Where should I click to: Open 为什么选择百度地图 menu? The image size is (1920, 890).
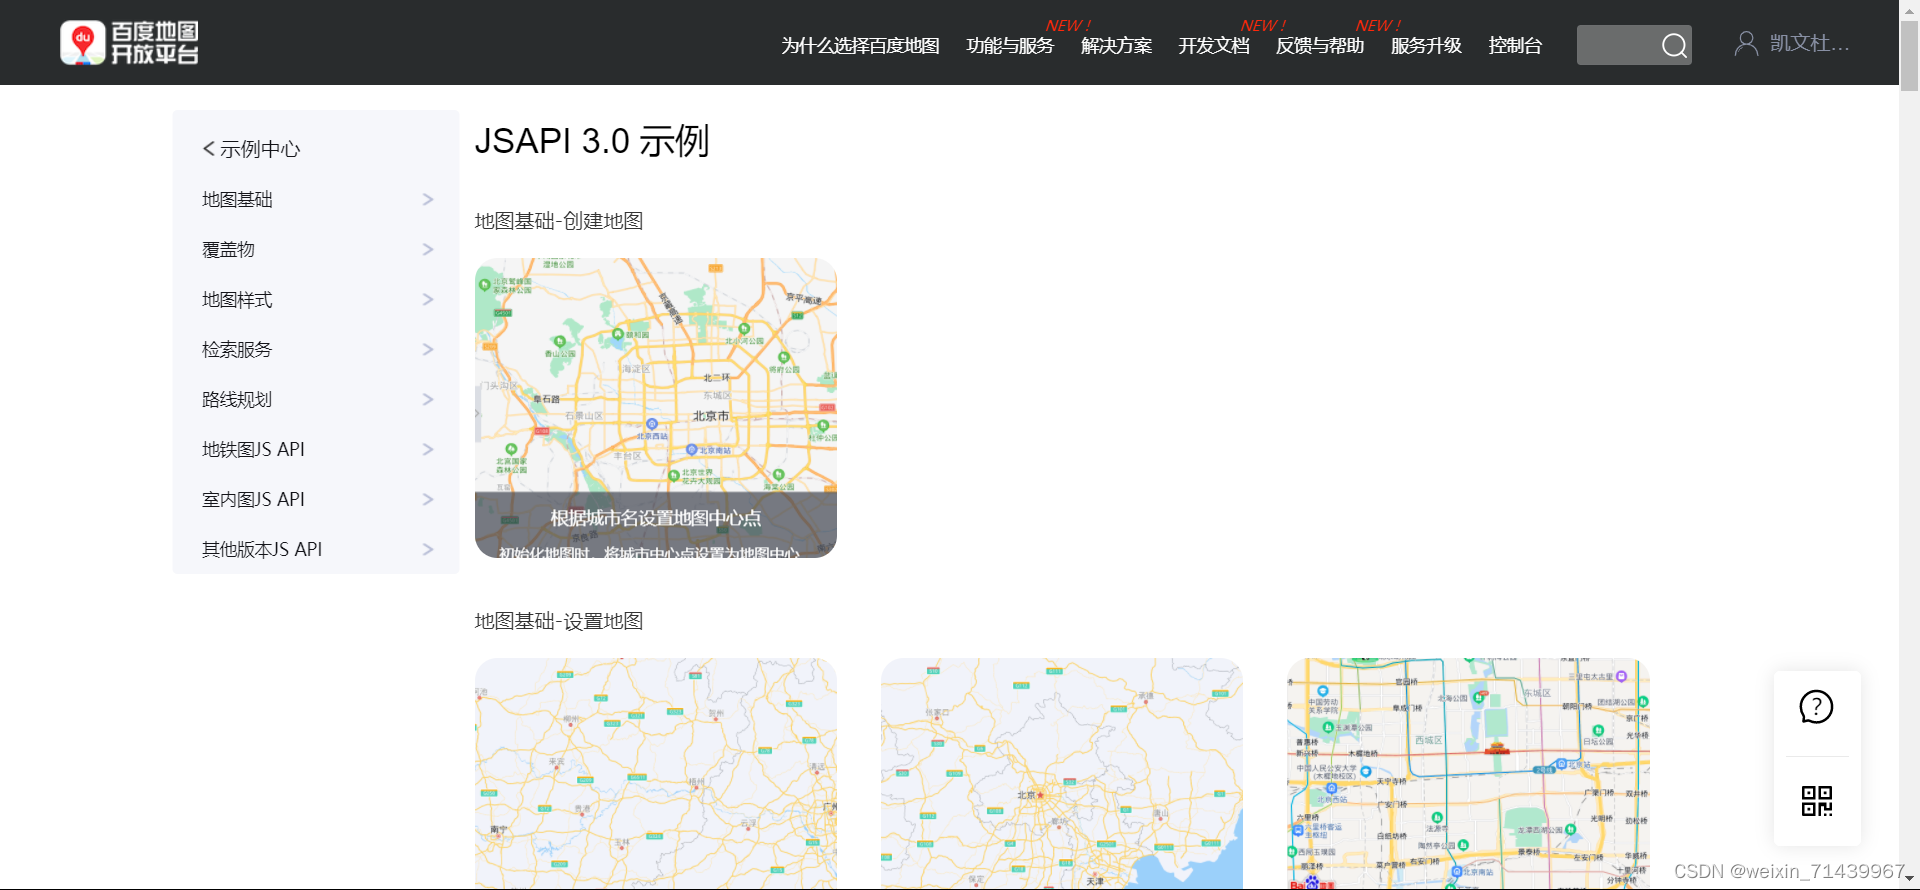click(860, 46)
